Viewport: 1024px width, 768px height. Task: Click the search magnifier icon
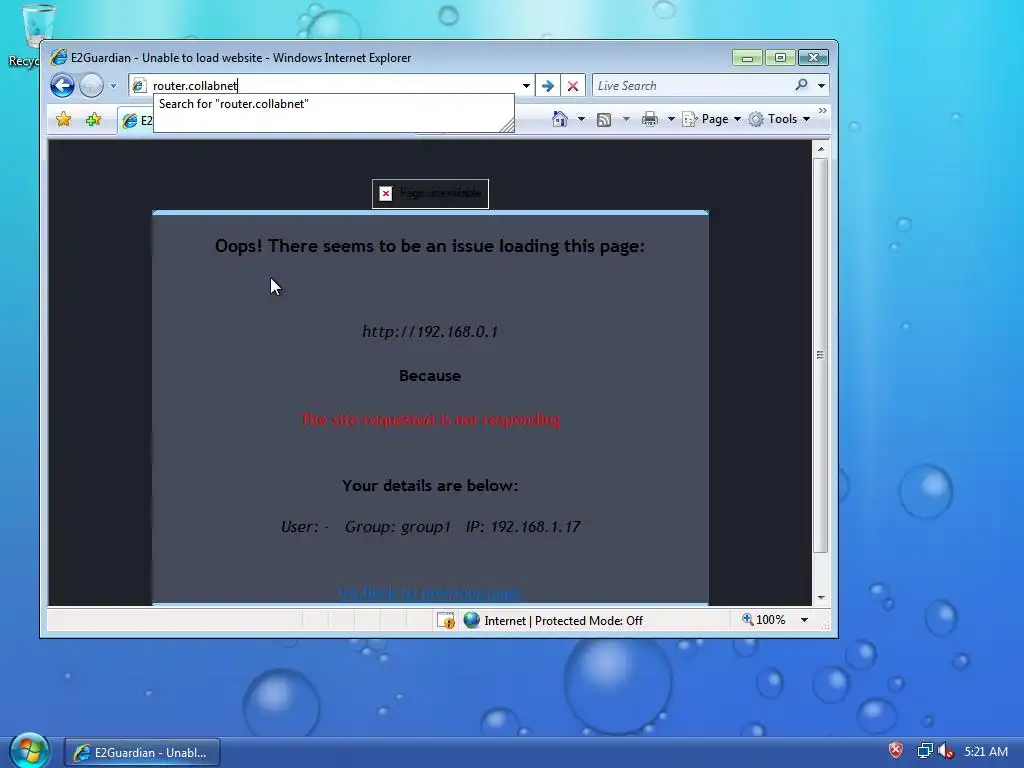801,85
